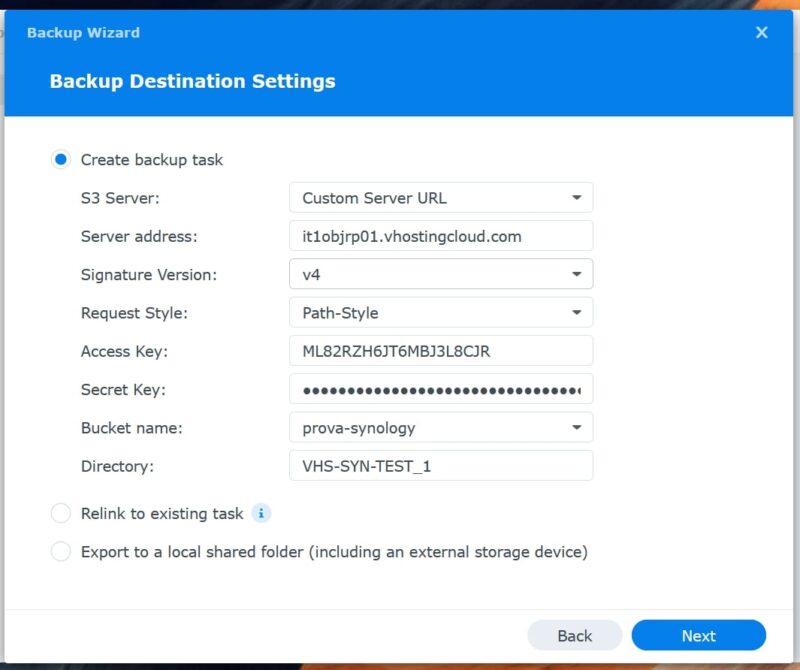
Task: Click the Server address label
Action: tap(139, 237)
